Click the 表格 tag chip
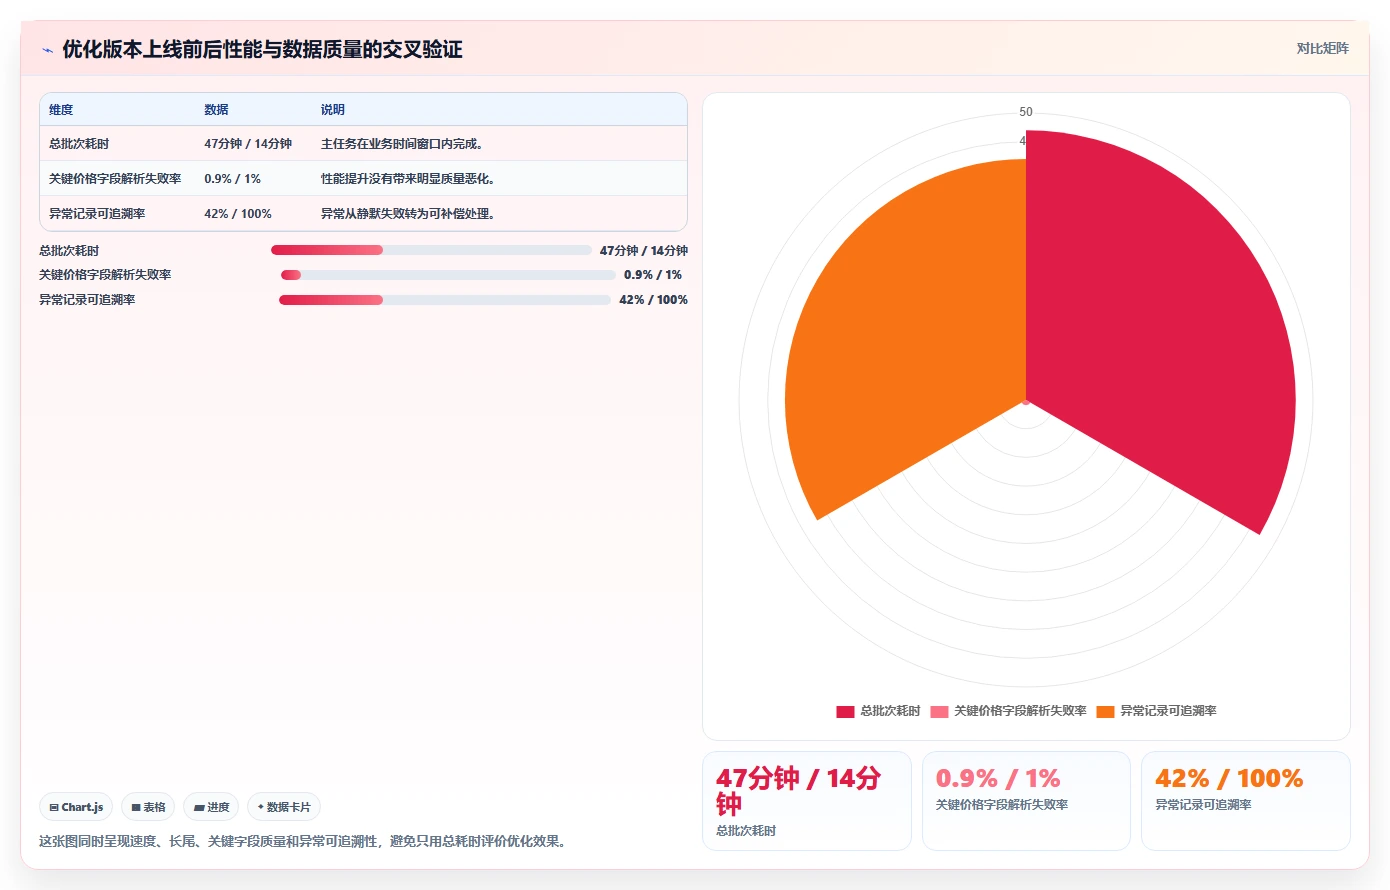The height and width of the screenshot is (890, 1390). click(x=148, y=807)
